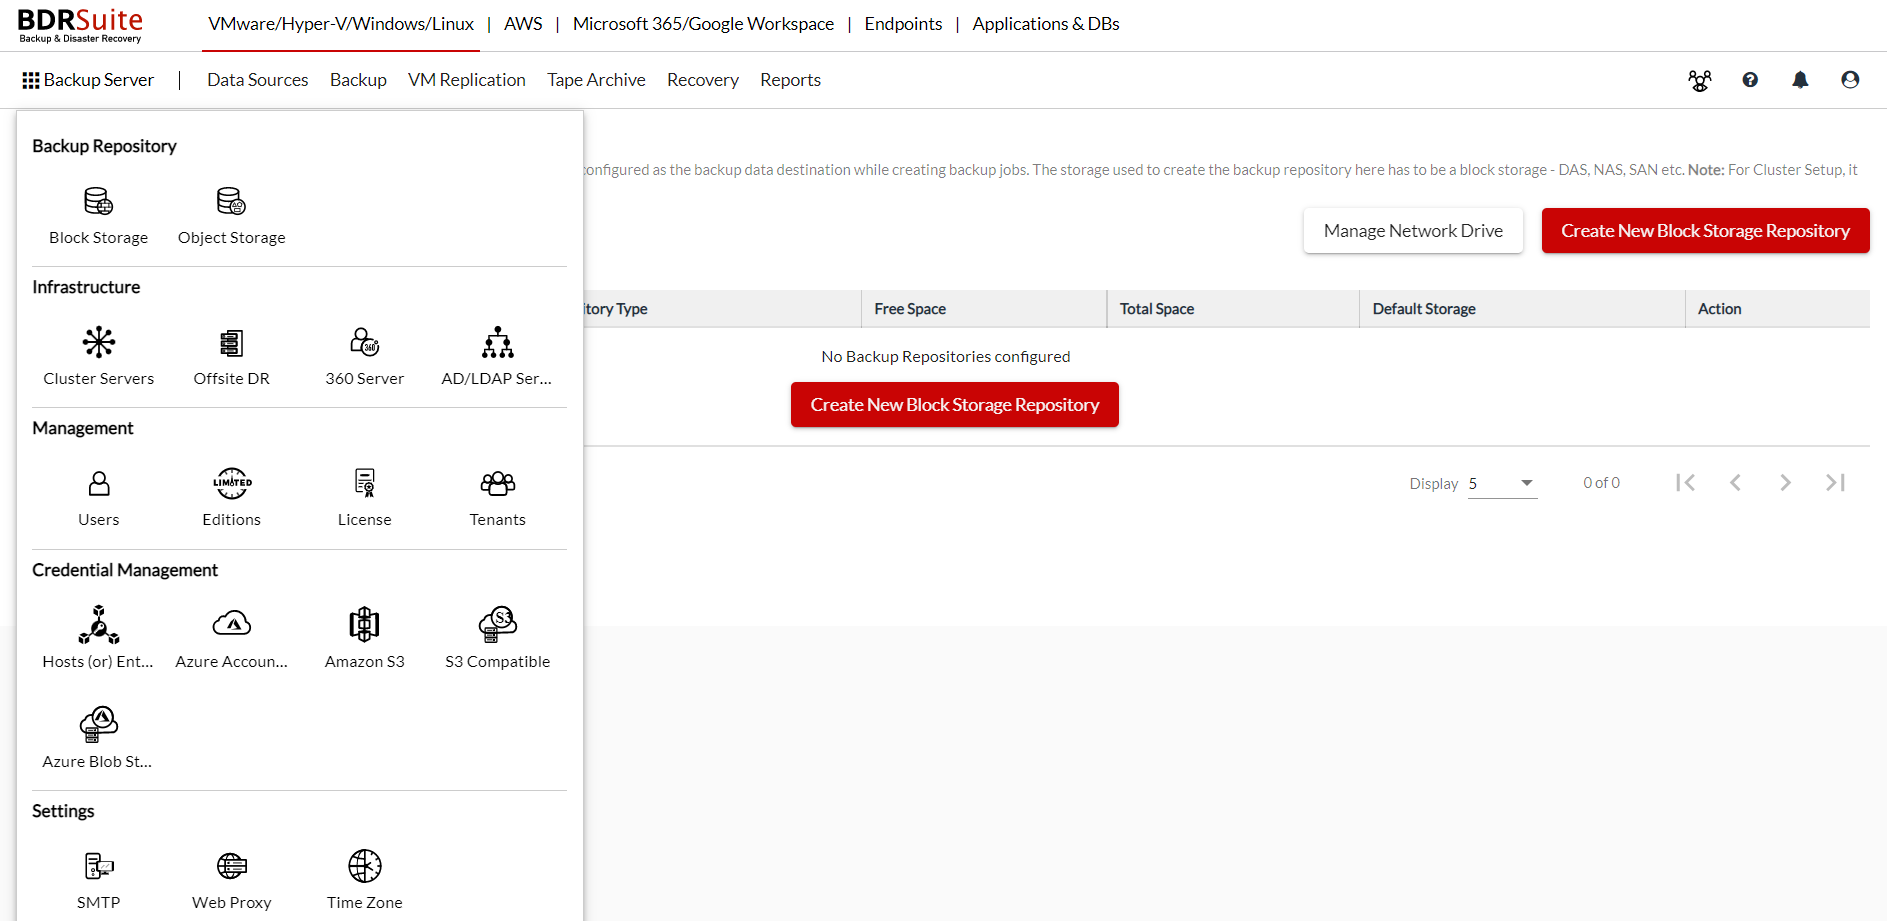Image resolution: width=1887 pixels, height=921 pixels.
Task: Go to last page of results
Action: 1835,483
